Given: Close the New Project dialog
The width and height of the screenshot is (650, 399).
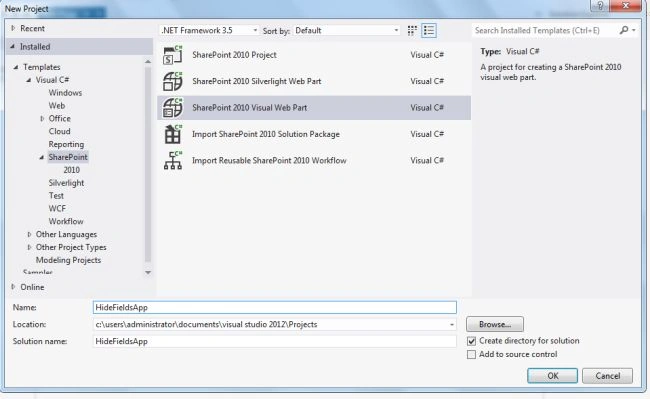Looking at the screenshot, I should (x=626, y=6).
